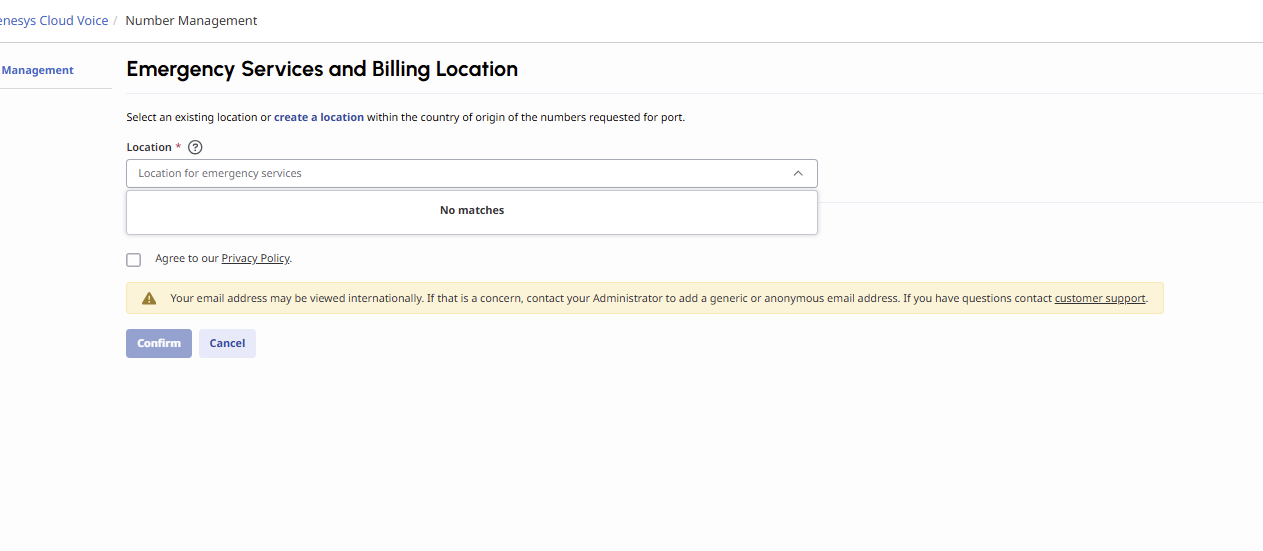Click into the Location for emergency services field
This screenshot has width=1263, height=551.
[450, 173]
